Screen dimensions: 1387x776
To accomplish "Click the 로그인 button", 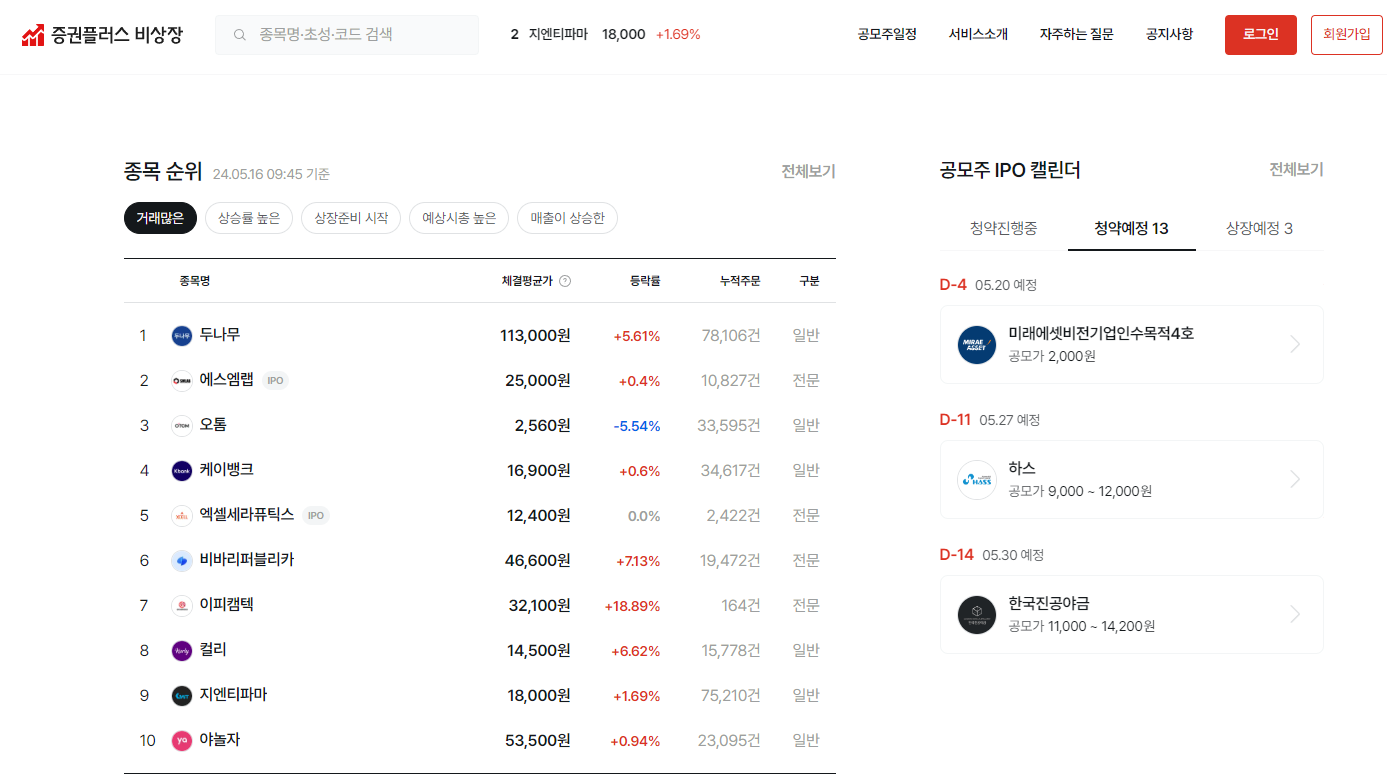I will [1260, 33].
